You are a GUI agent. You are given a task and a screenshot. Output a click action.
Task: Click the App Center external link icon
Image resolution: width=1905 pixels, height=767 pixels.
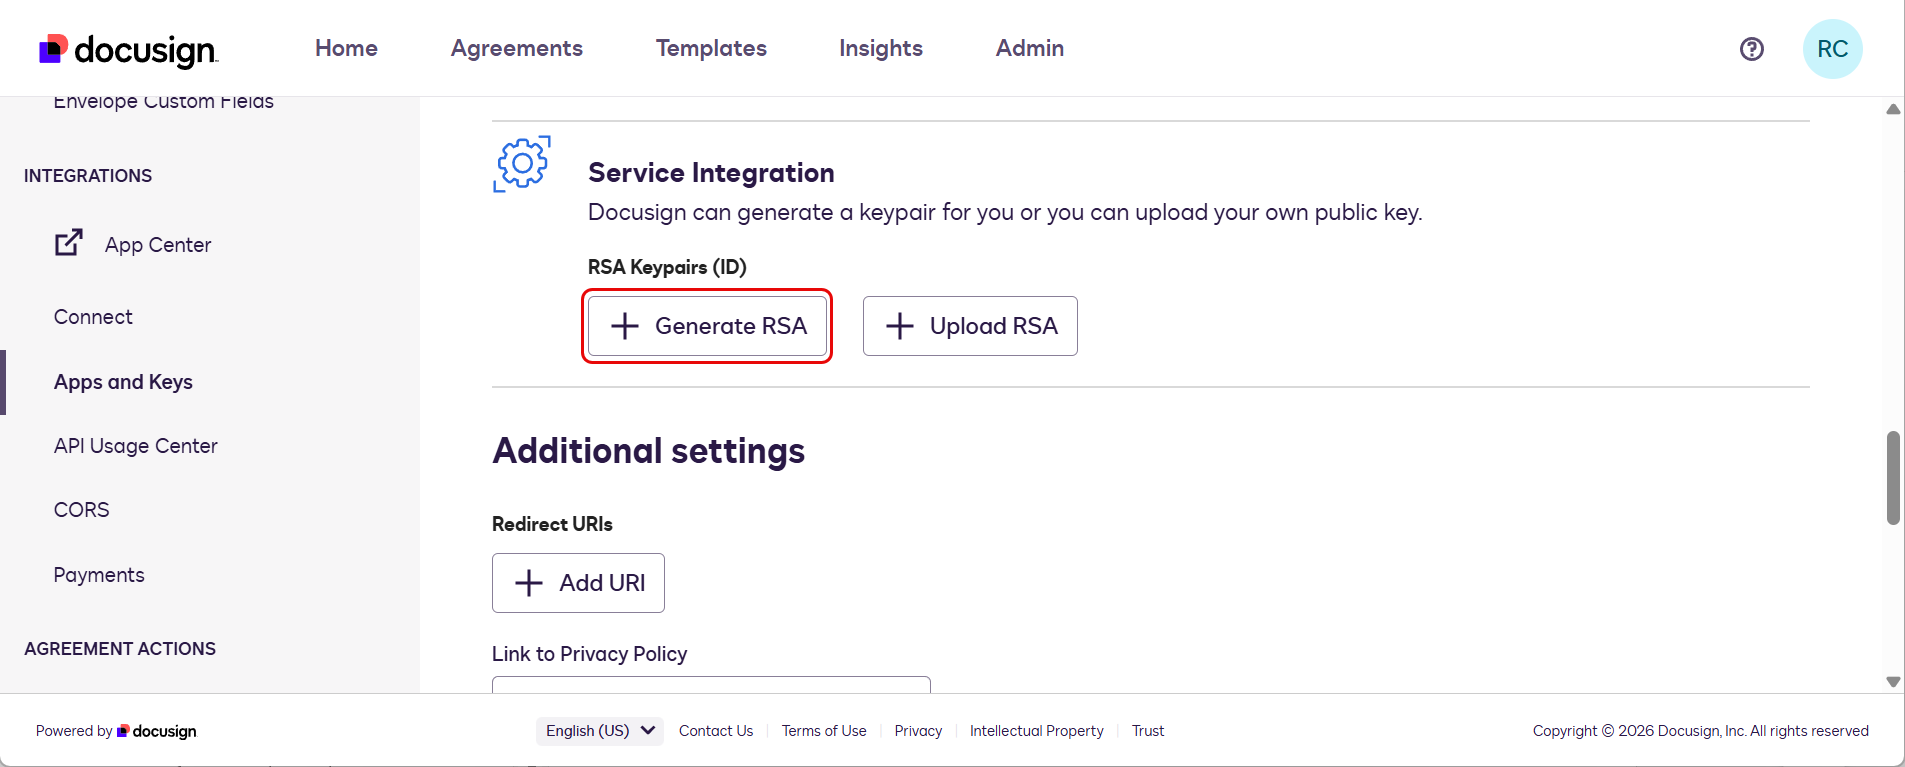coord(68,243)
